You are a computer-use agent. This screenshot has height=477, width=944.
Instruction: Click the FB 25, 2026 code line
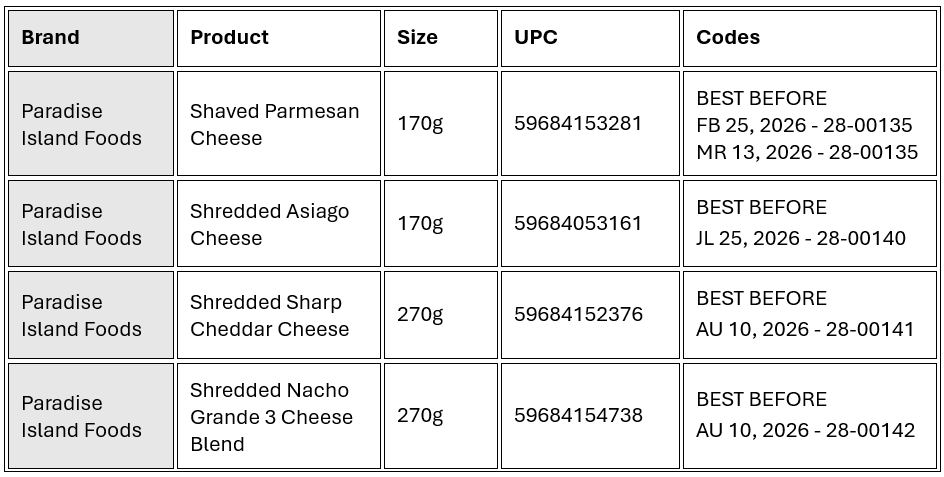(804, 126)
